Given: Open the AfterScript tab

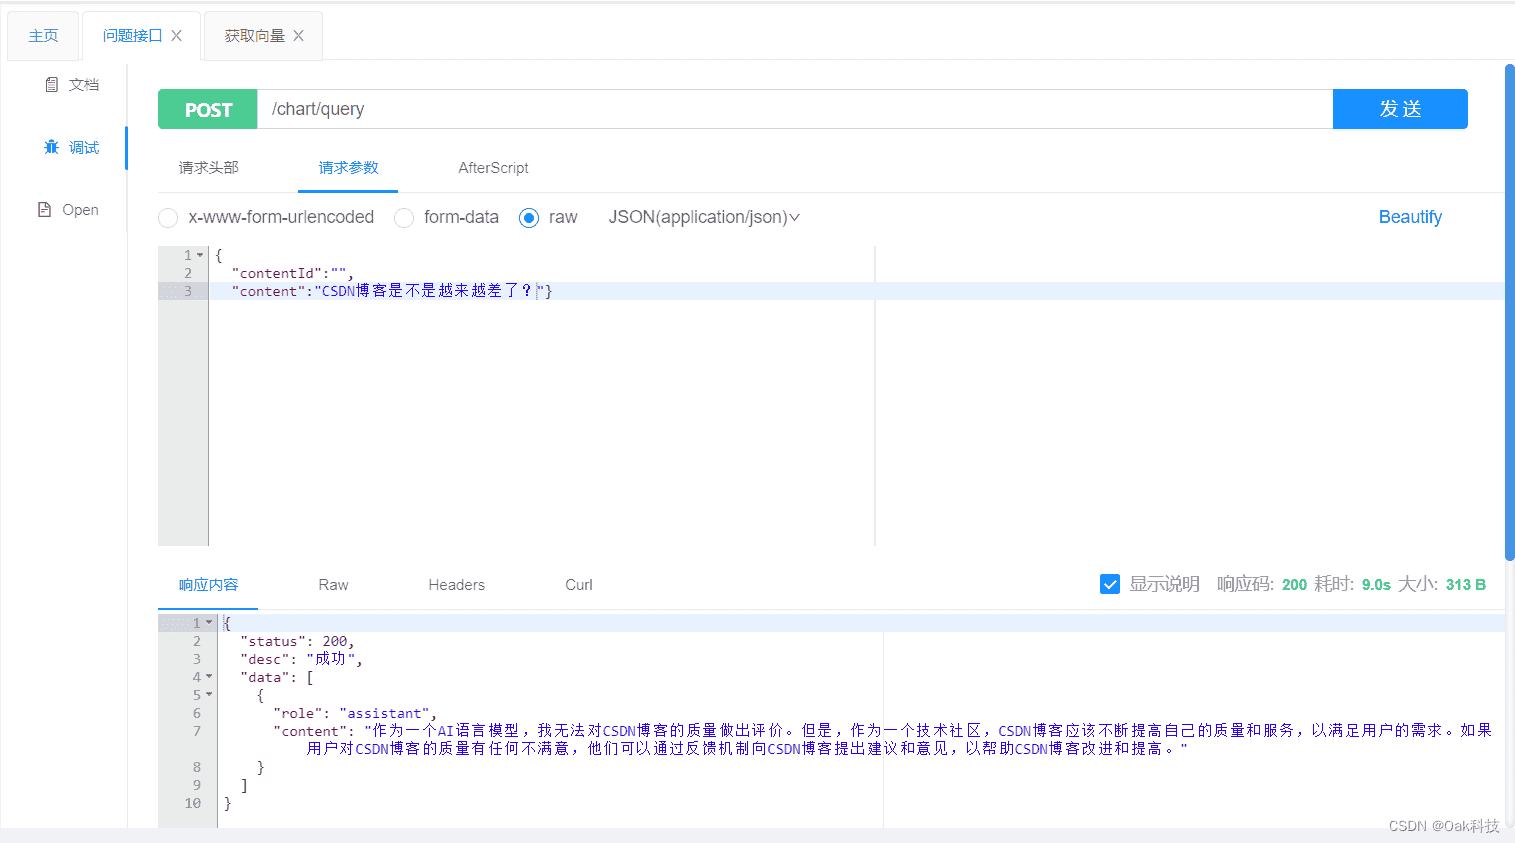Looking at the screenshot, I should (493, 168).
